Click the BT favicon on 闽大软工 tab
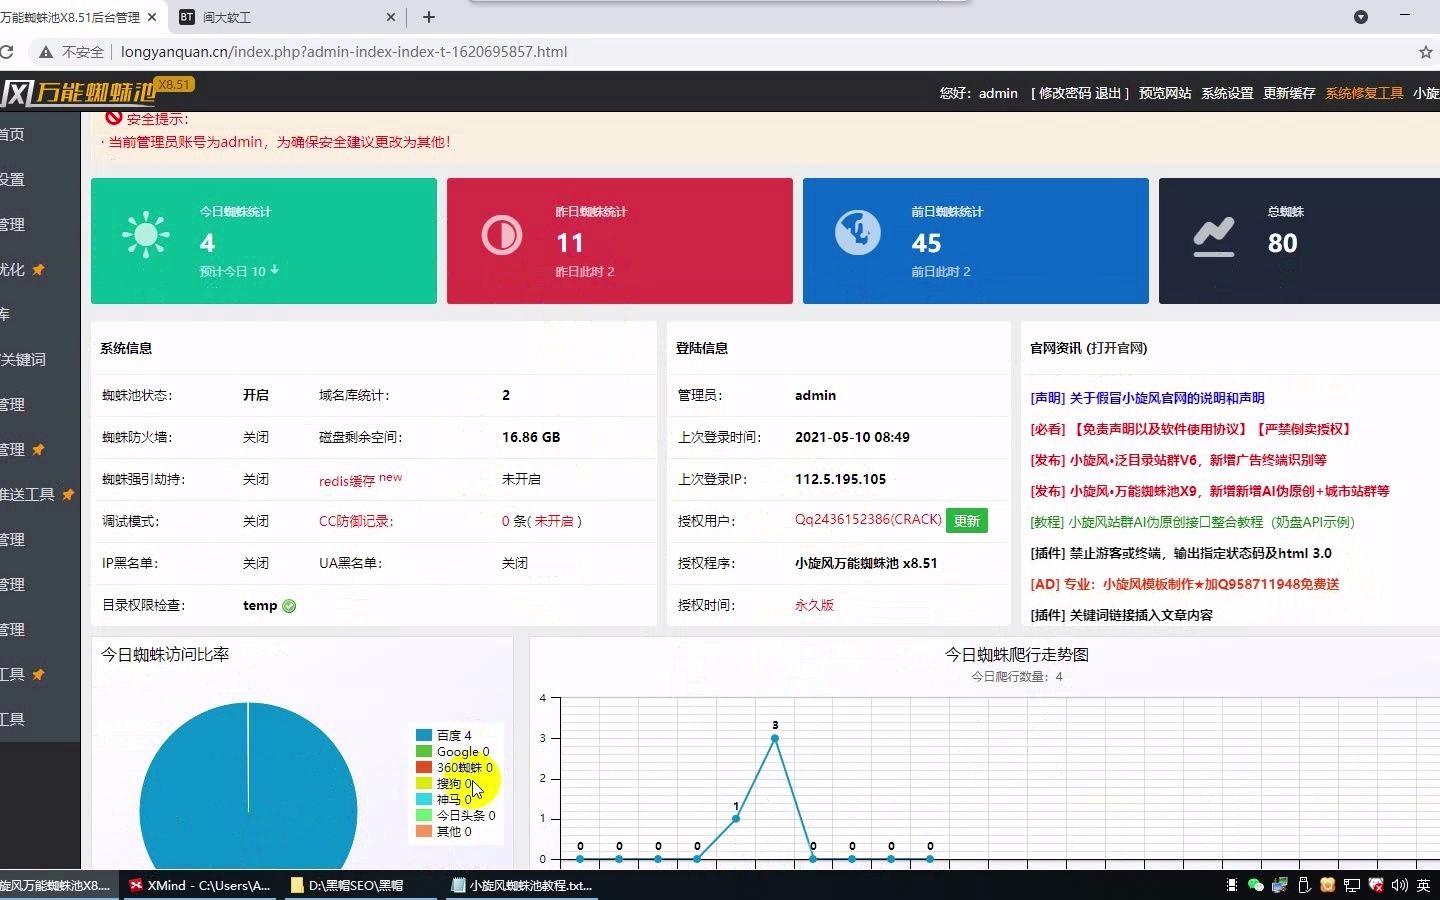This screenshot has width=1440, height=900. 187,17
